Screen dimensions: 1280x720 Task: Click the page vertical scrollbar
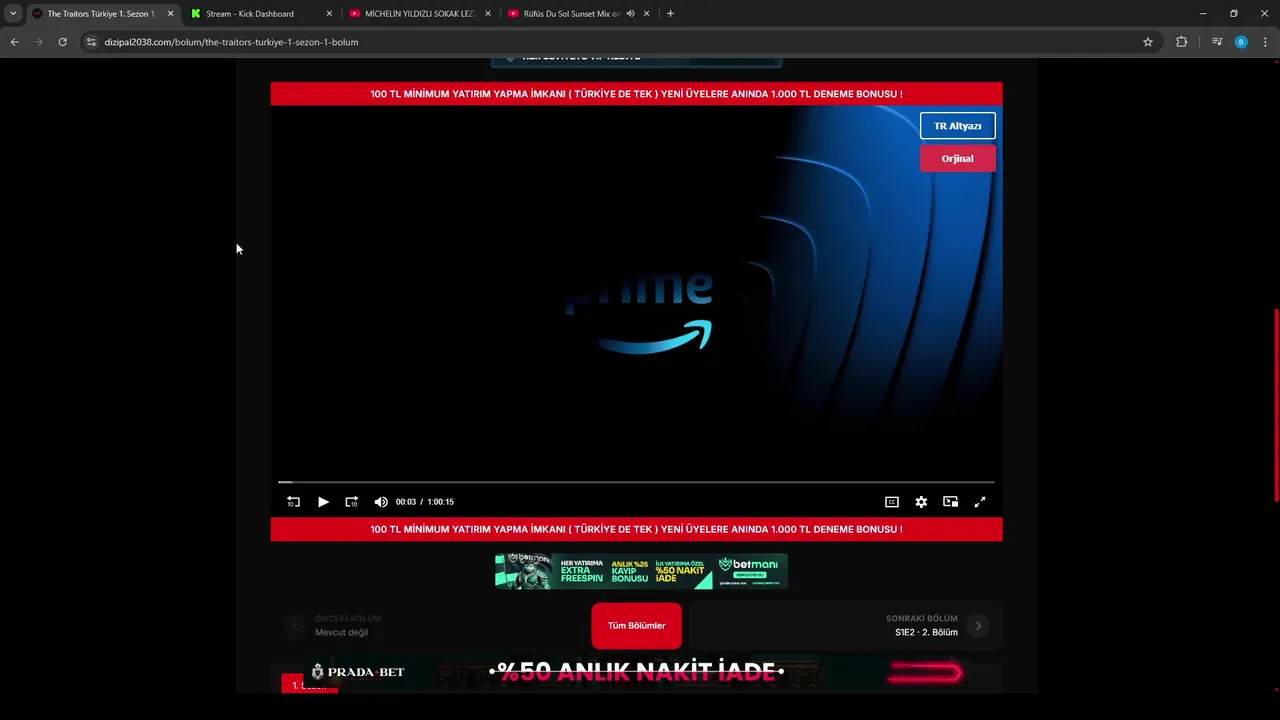1275,405
